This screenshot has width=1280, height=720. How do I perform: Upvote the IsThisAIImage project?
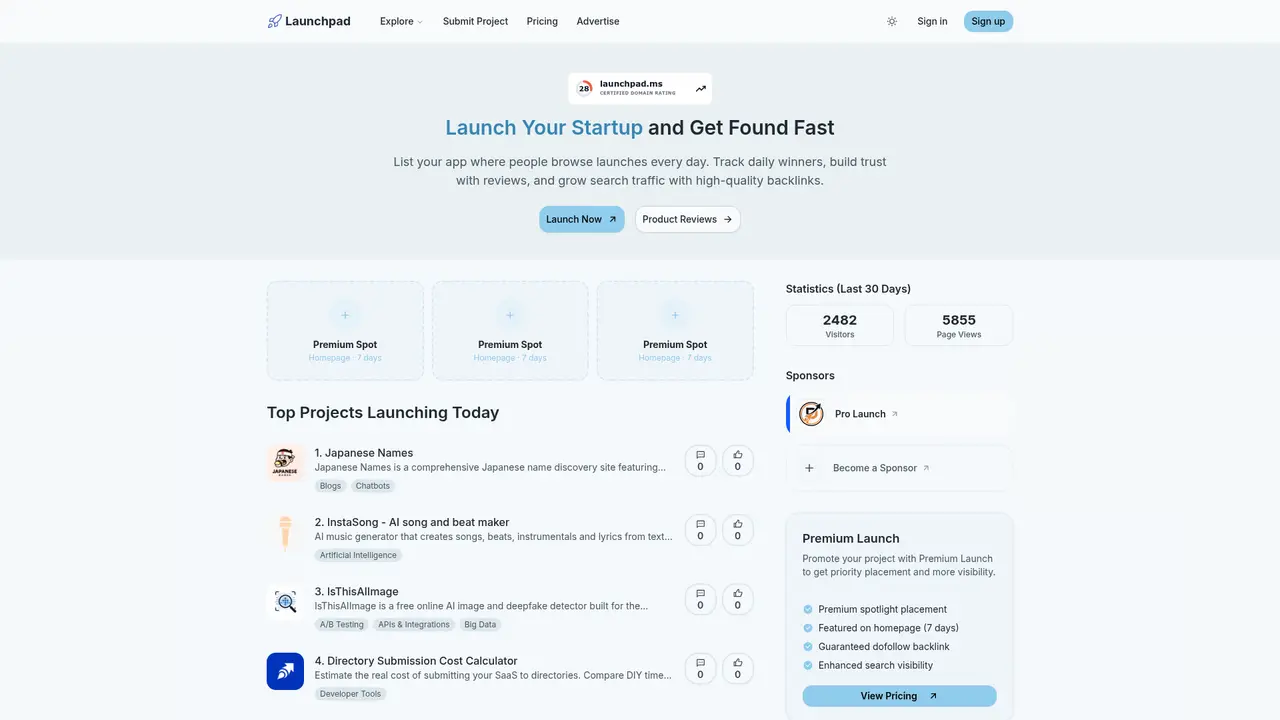738,599
